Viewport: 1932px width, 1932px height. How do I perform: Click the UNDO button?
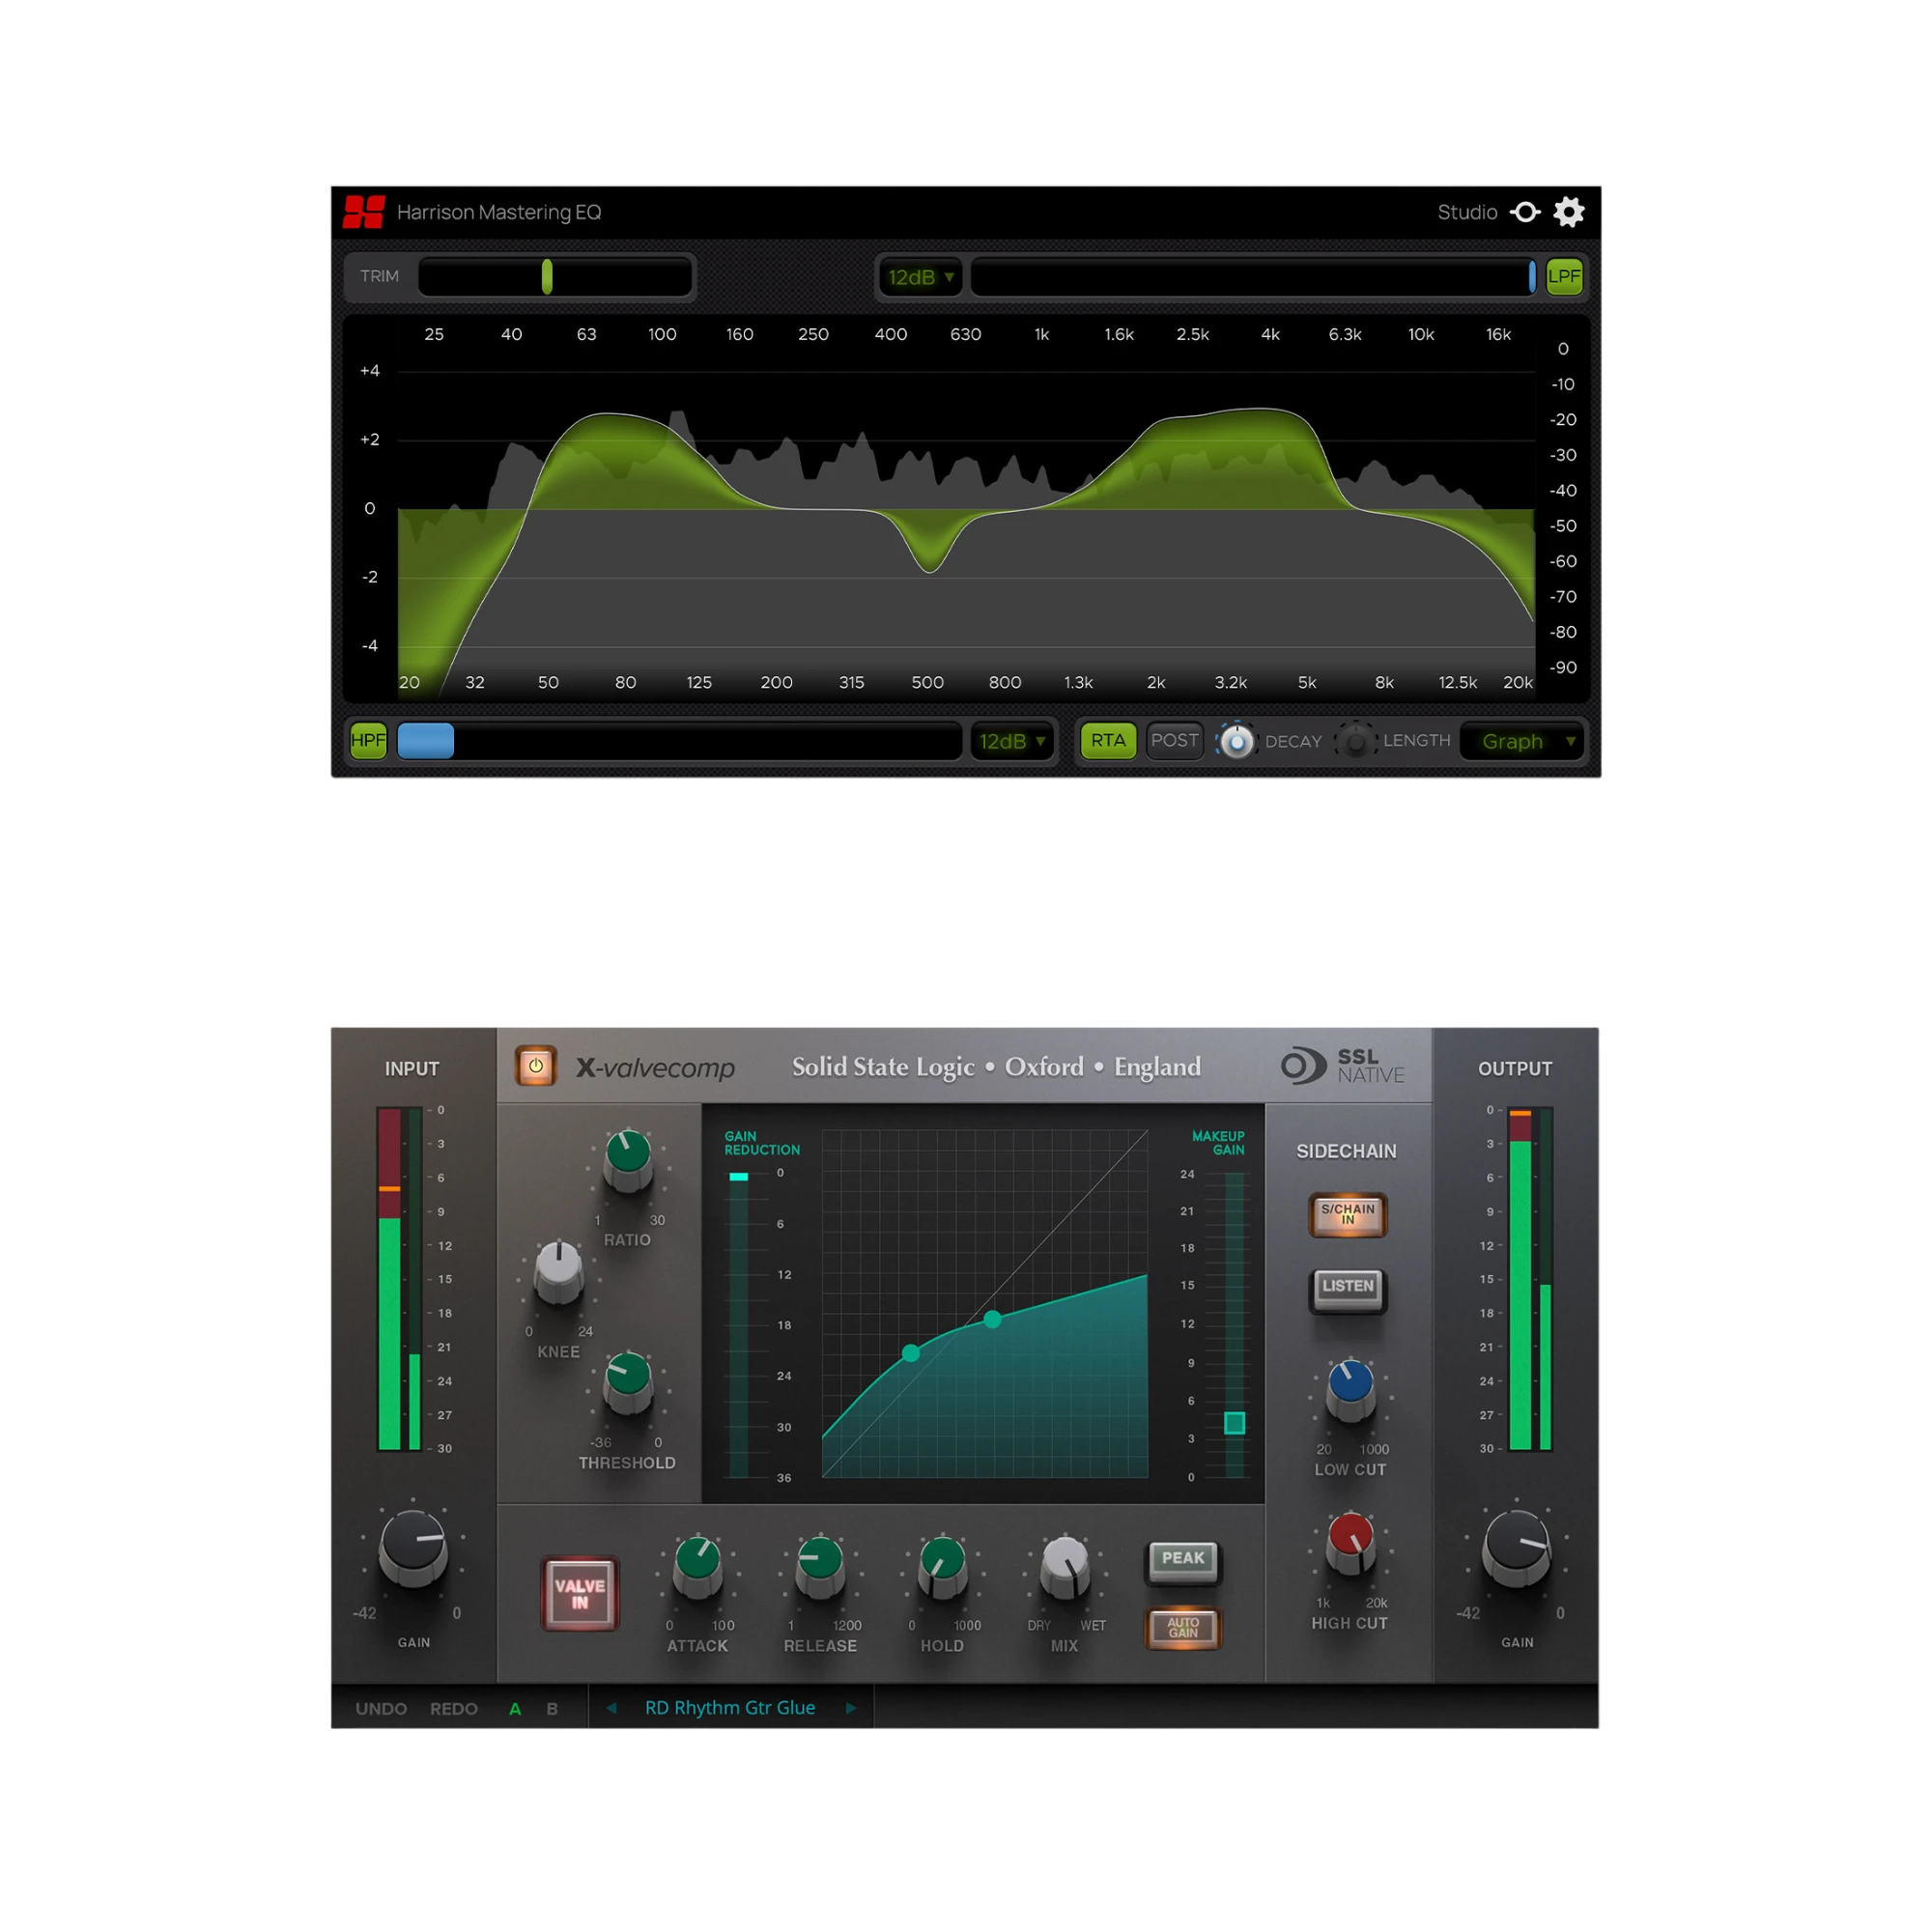(381, 1709)
